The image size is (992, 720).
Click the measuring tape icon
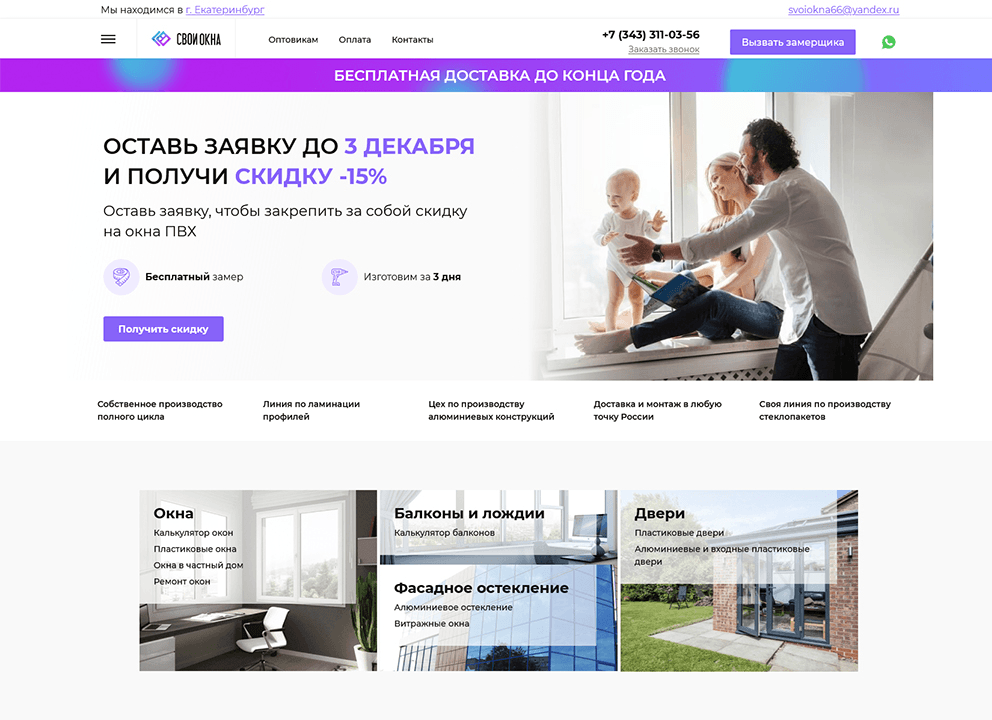121,276
